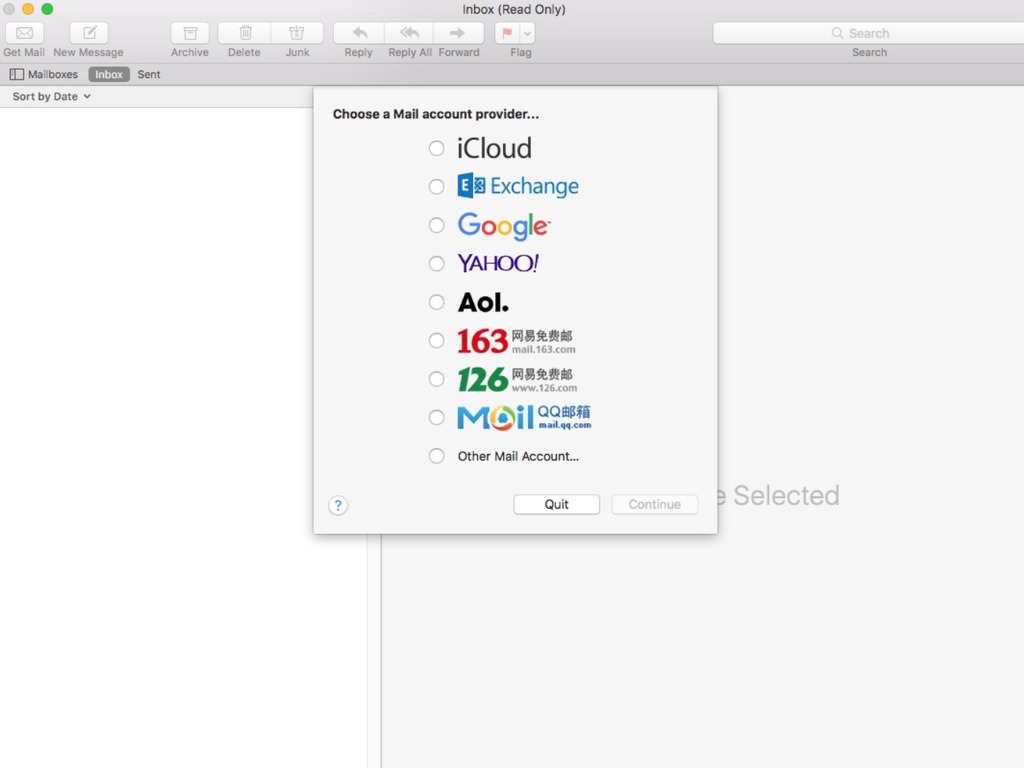This screenshot has height=768, width=1024.
Task: Select the Aol radio button
Action: [x=436, y=302]
